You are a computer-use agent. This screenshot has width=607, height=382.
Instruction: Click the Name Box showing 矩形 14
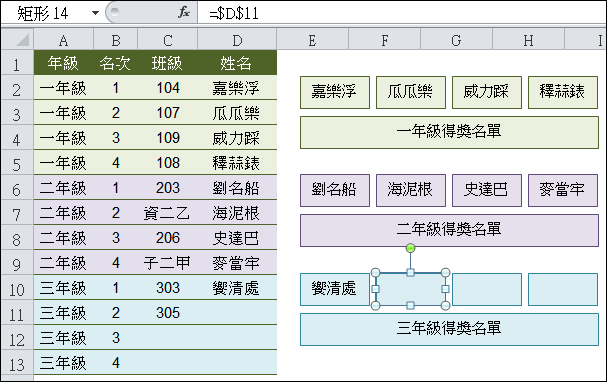(52, 13)
